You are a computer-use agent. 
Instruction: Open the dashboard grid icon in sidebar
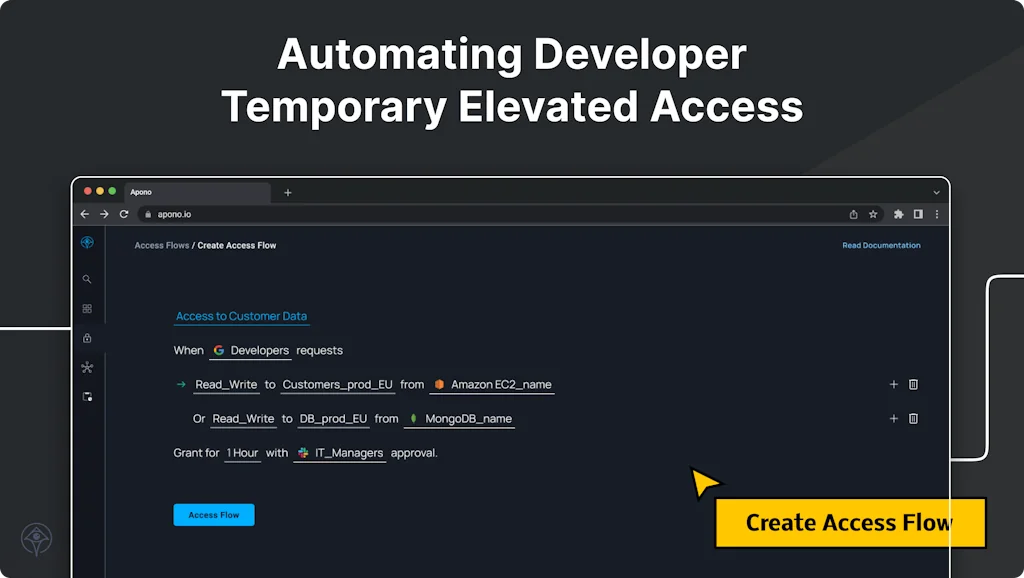pos(87,309)
